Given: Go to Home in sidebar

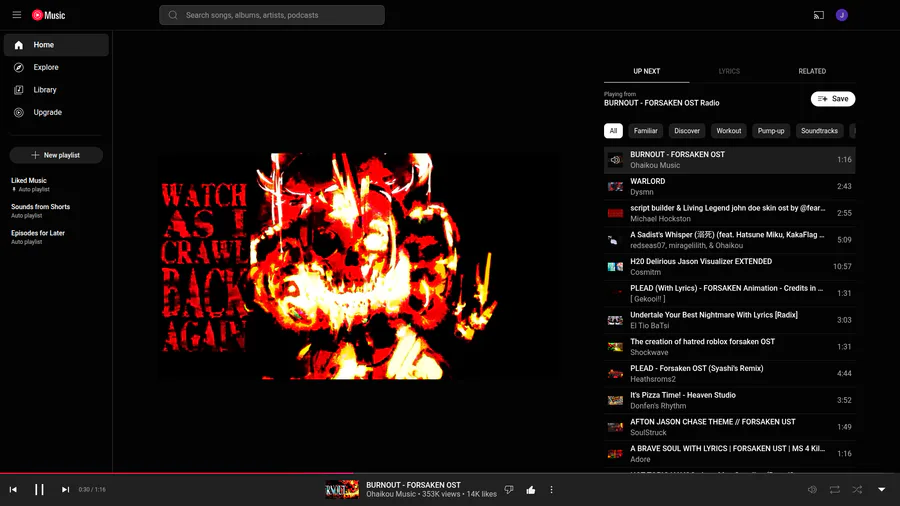Looking at the screenshot, I should 56,45.
